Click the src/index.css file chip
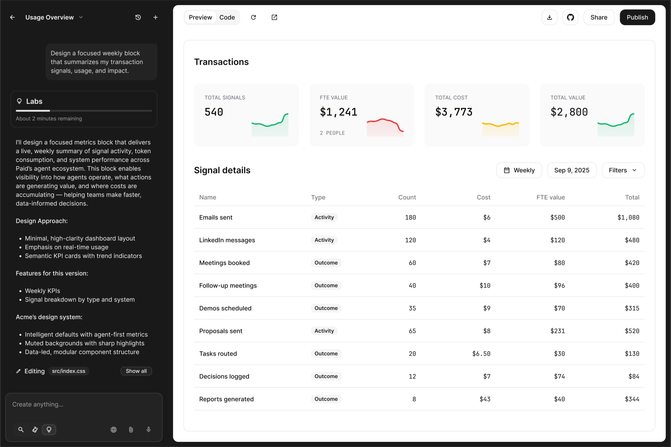 pos(69,371)
